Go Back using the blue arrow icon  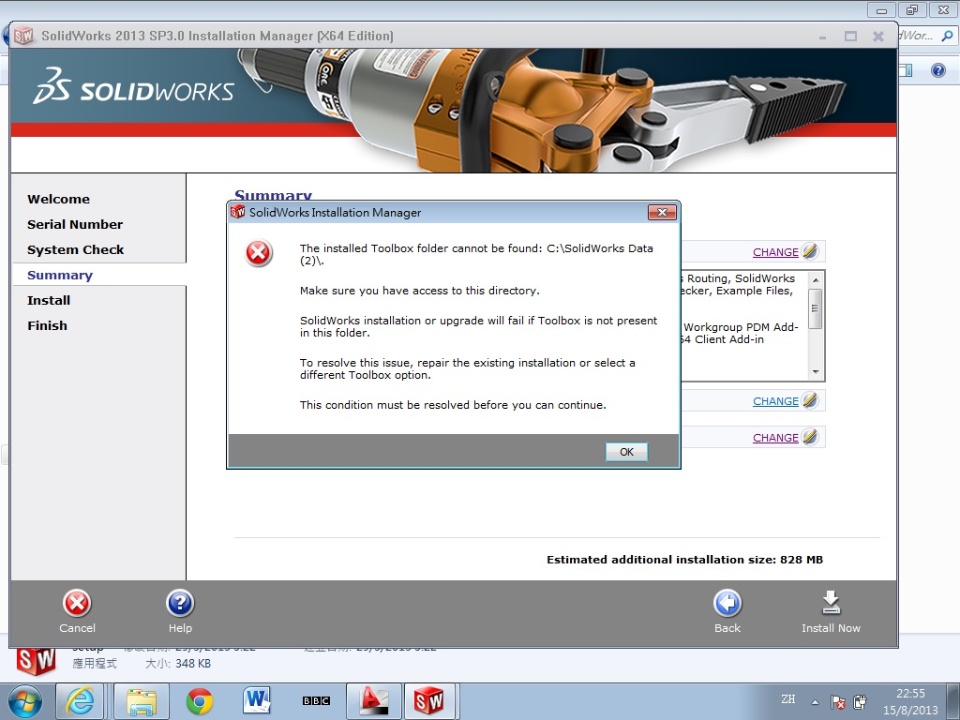click(x=727, y=604)
